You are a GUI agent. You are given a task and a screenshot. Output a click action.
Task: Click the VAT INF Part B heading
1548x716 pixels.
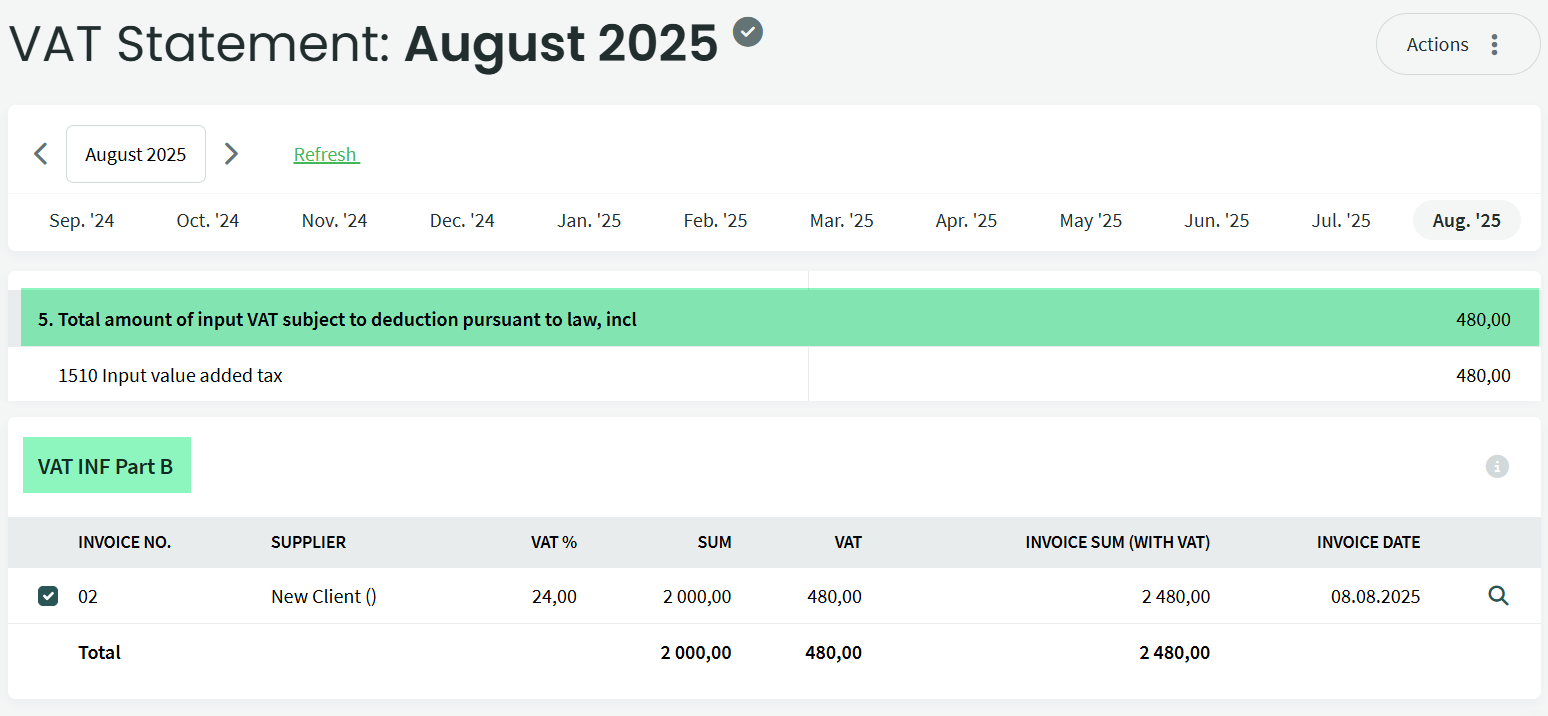coord(106,466)
